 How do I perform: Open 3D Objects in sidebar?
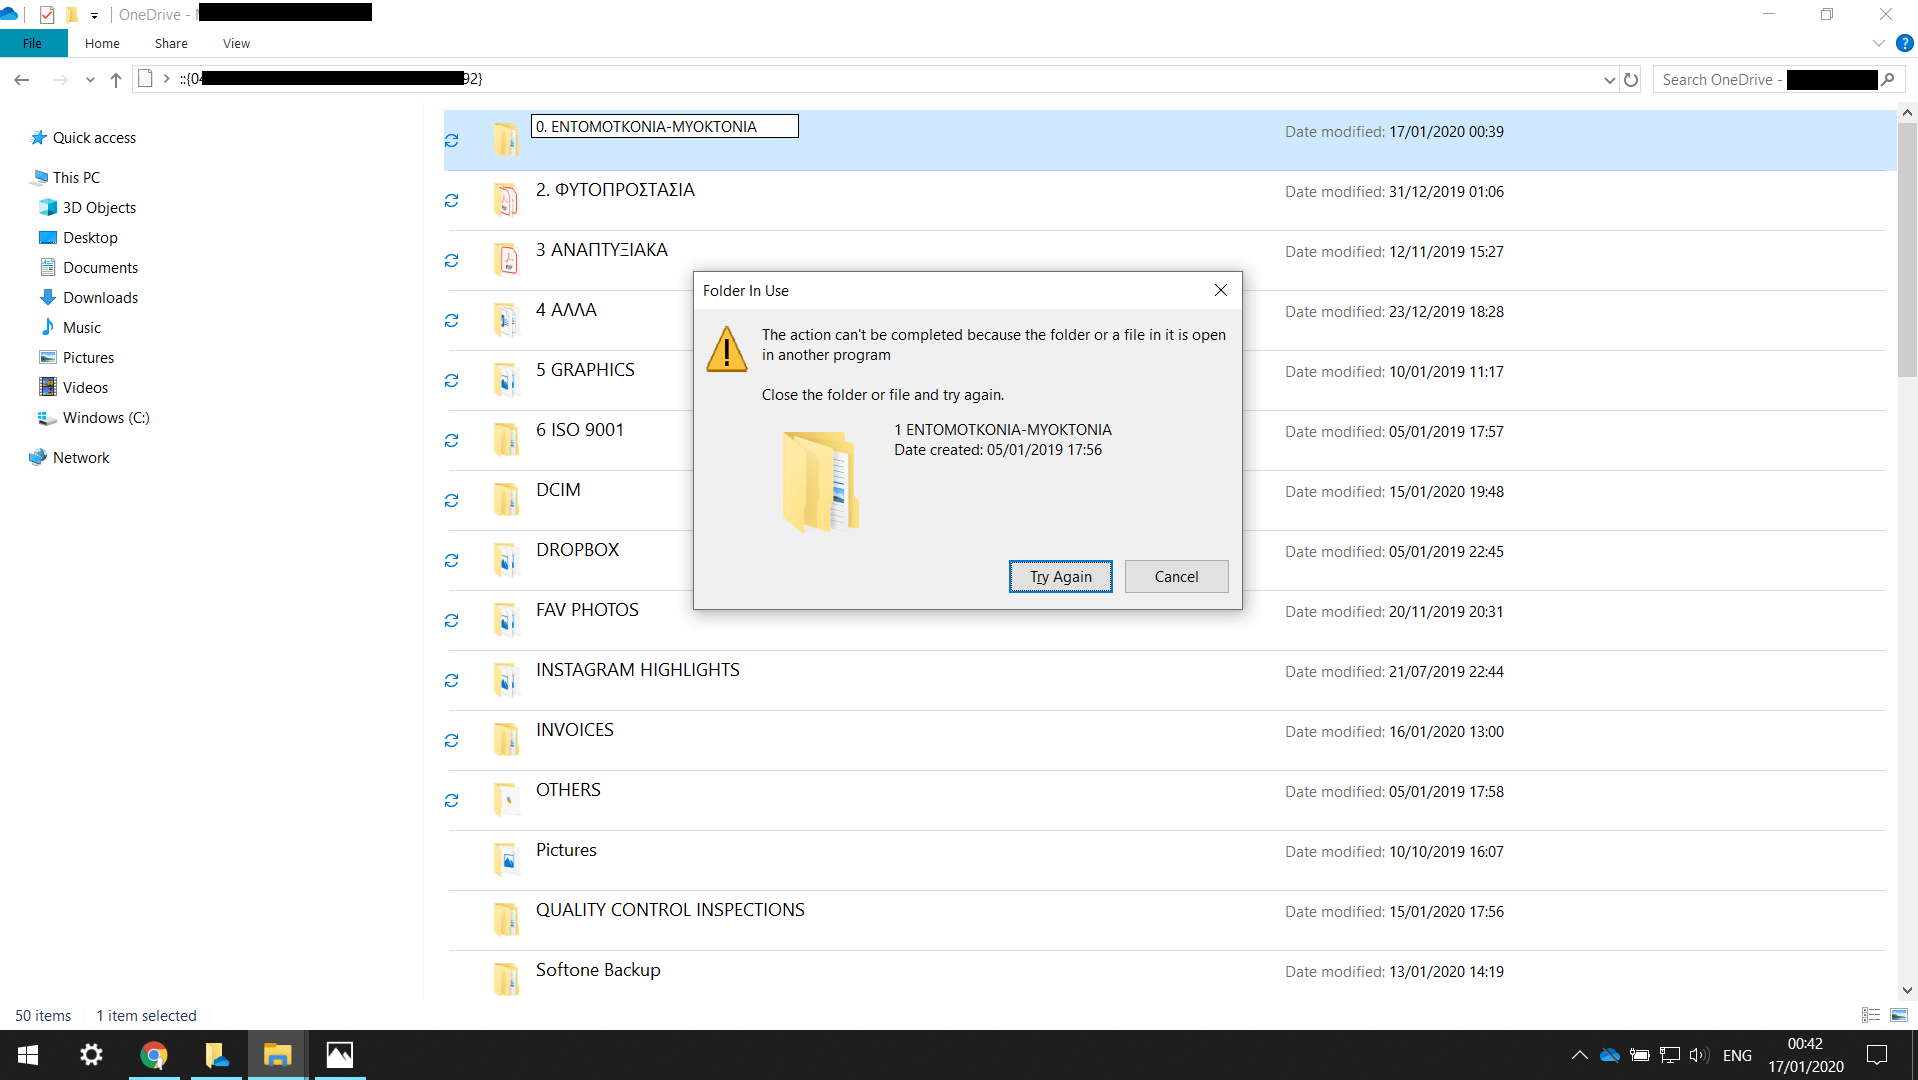tap(99, 208)
